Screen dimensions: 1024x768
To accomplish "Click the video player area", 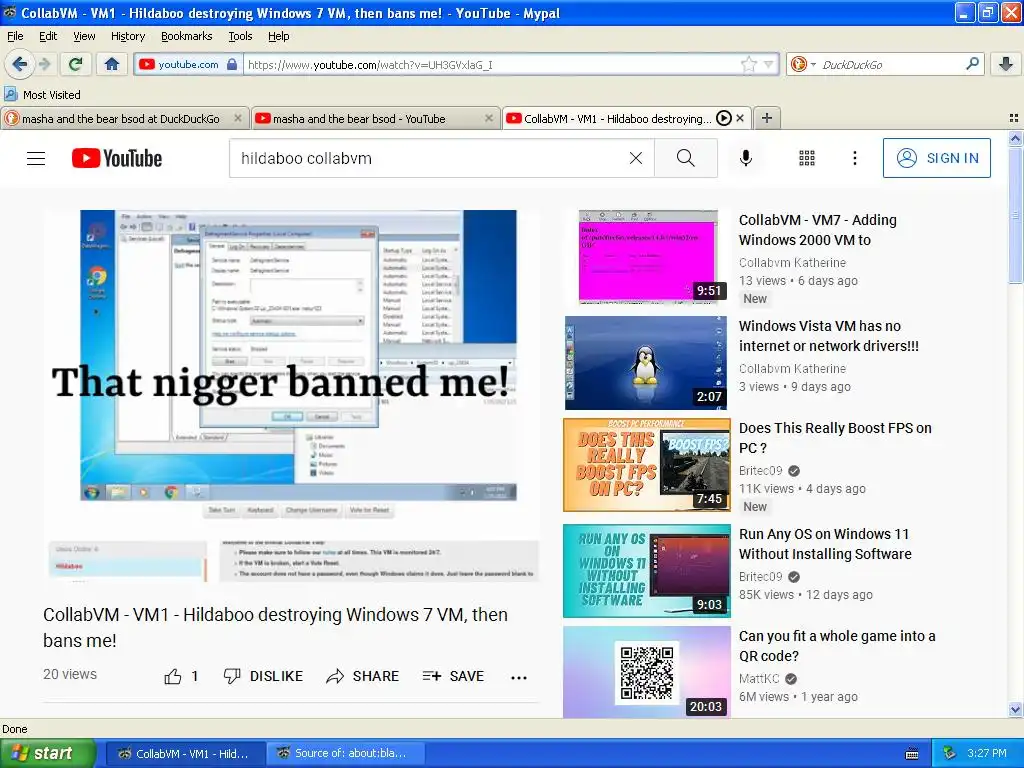I will pyautogui.click(x=292, y=395).
